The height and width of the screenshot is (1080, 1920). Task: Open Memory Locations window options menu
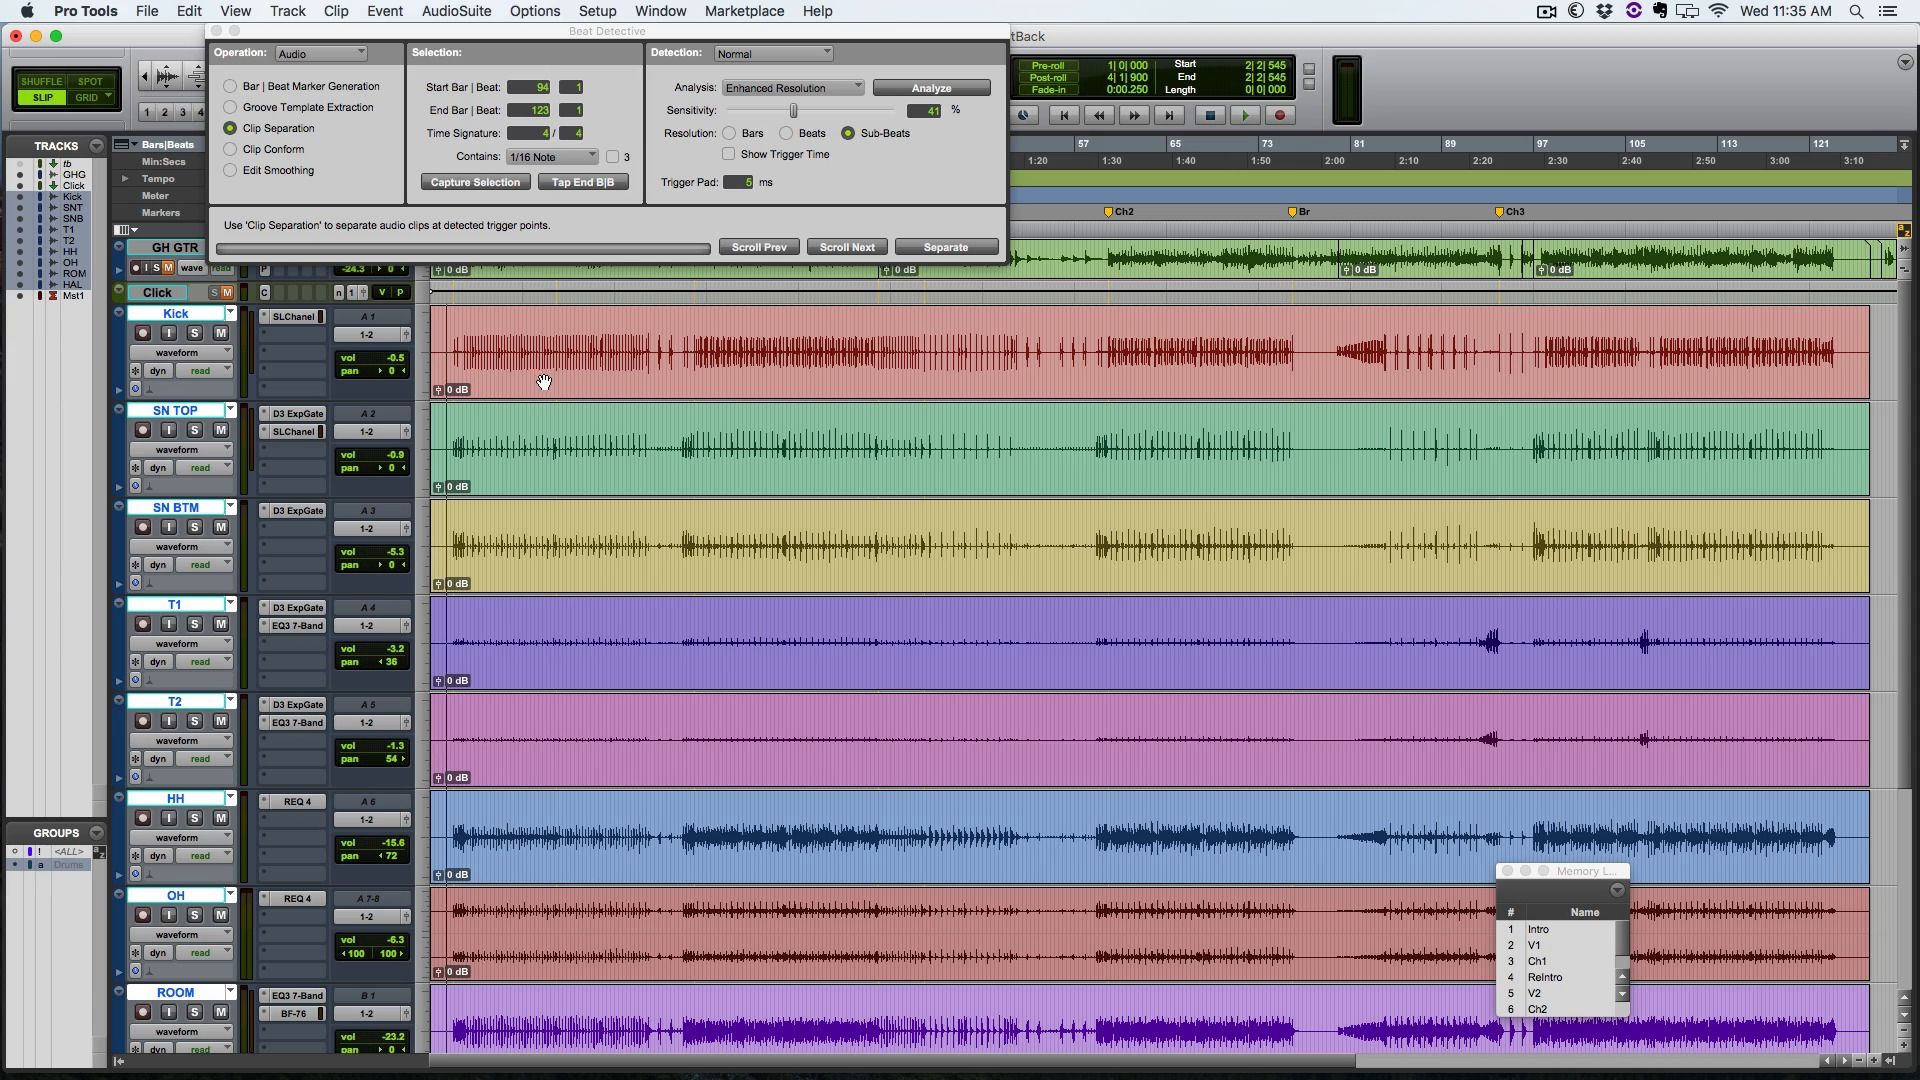(x=1617, y=890)
